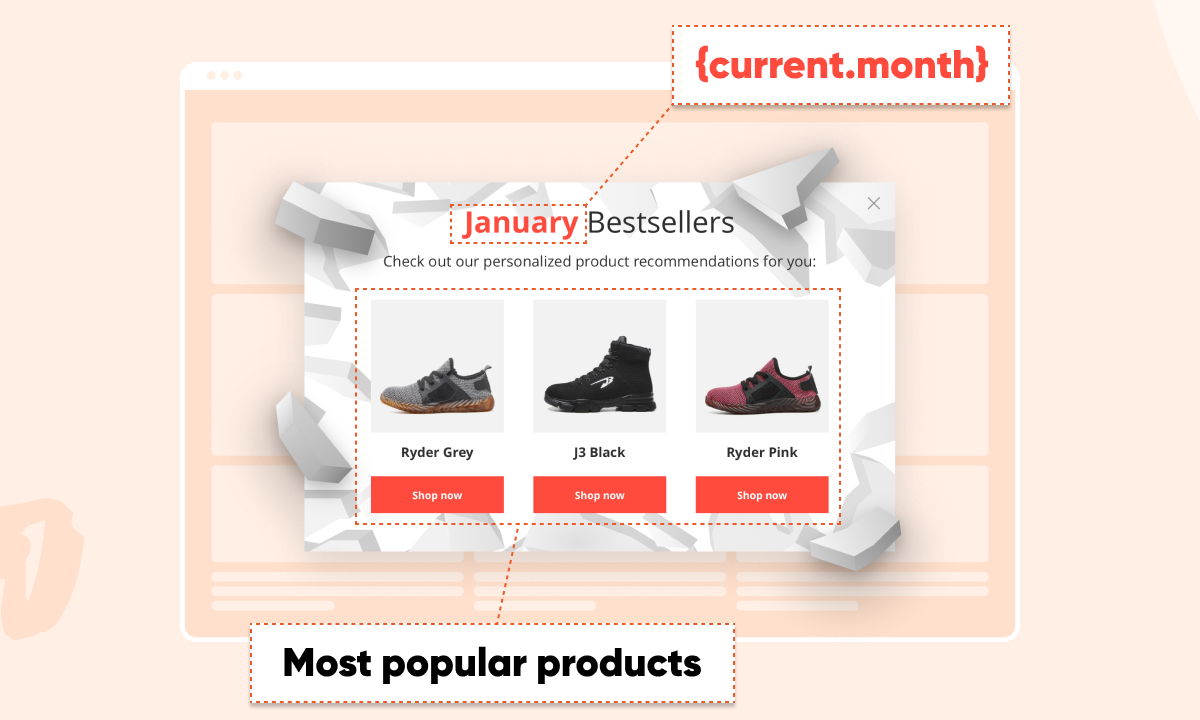Click Shop now below Ryder Pink
This screenshot has width=1200, height=720.
pyautogui.click(x=762, y=495)
